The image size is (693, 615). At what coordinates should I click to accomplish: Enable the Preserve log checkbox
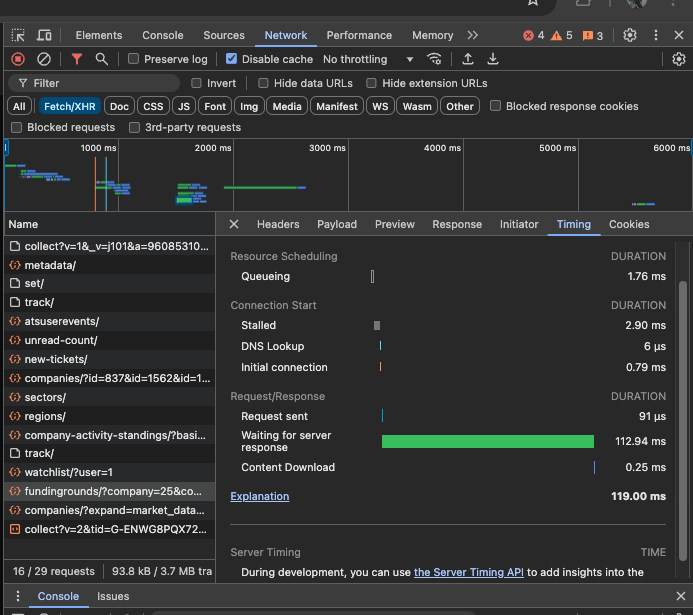134,59
